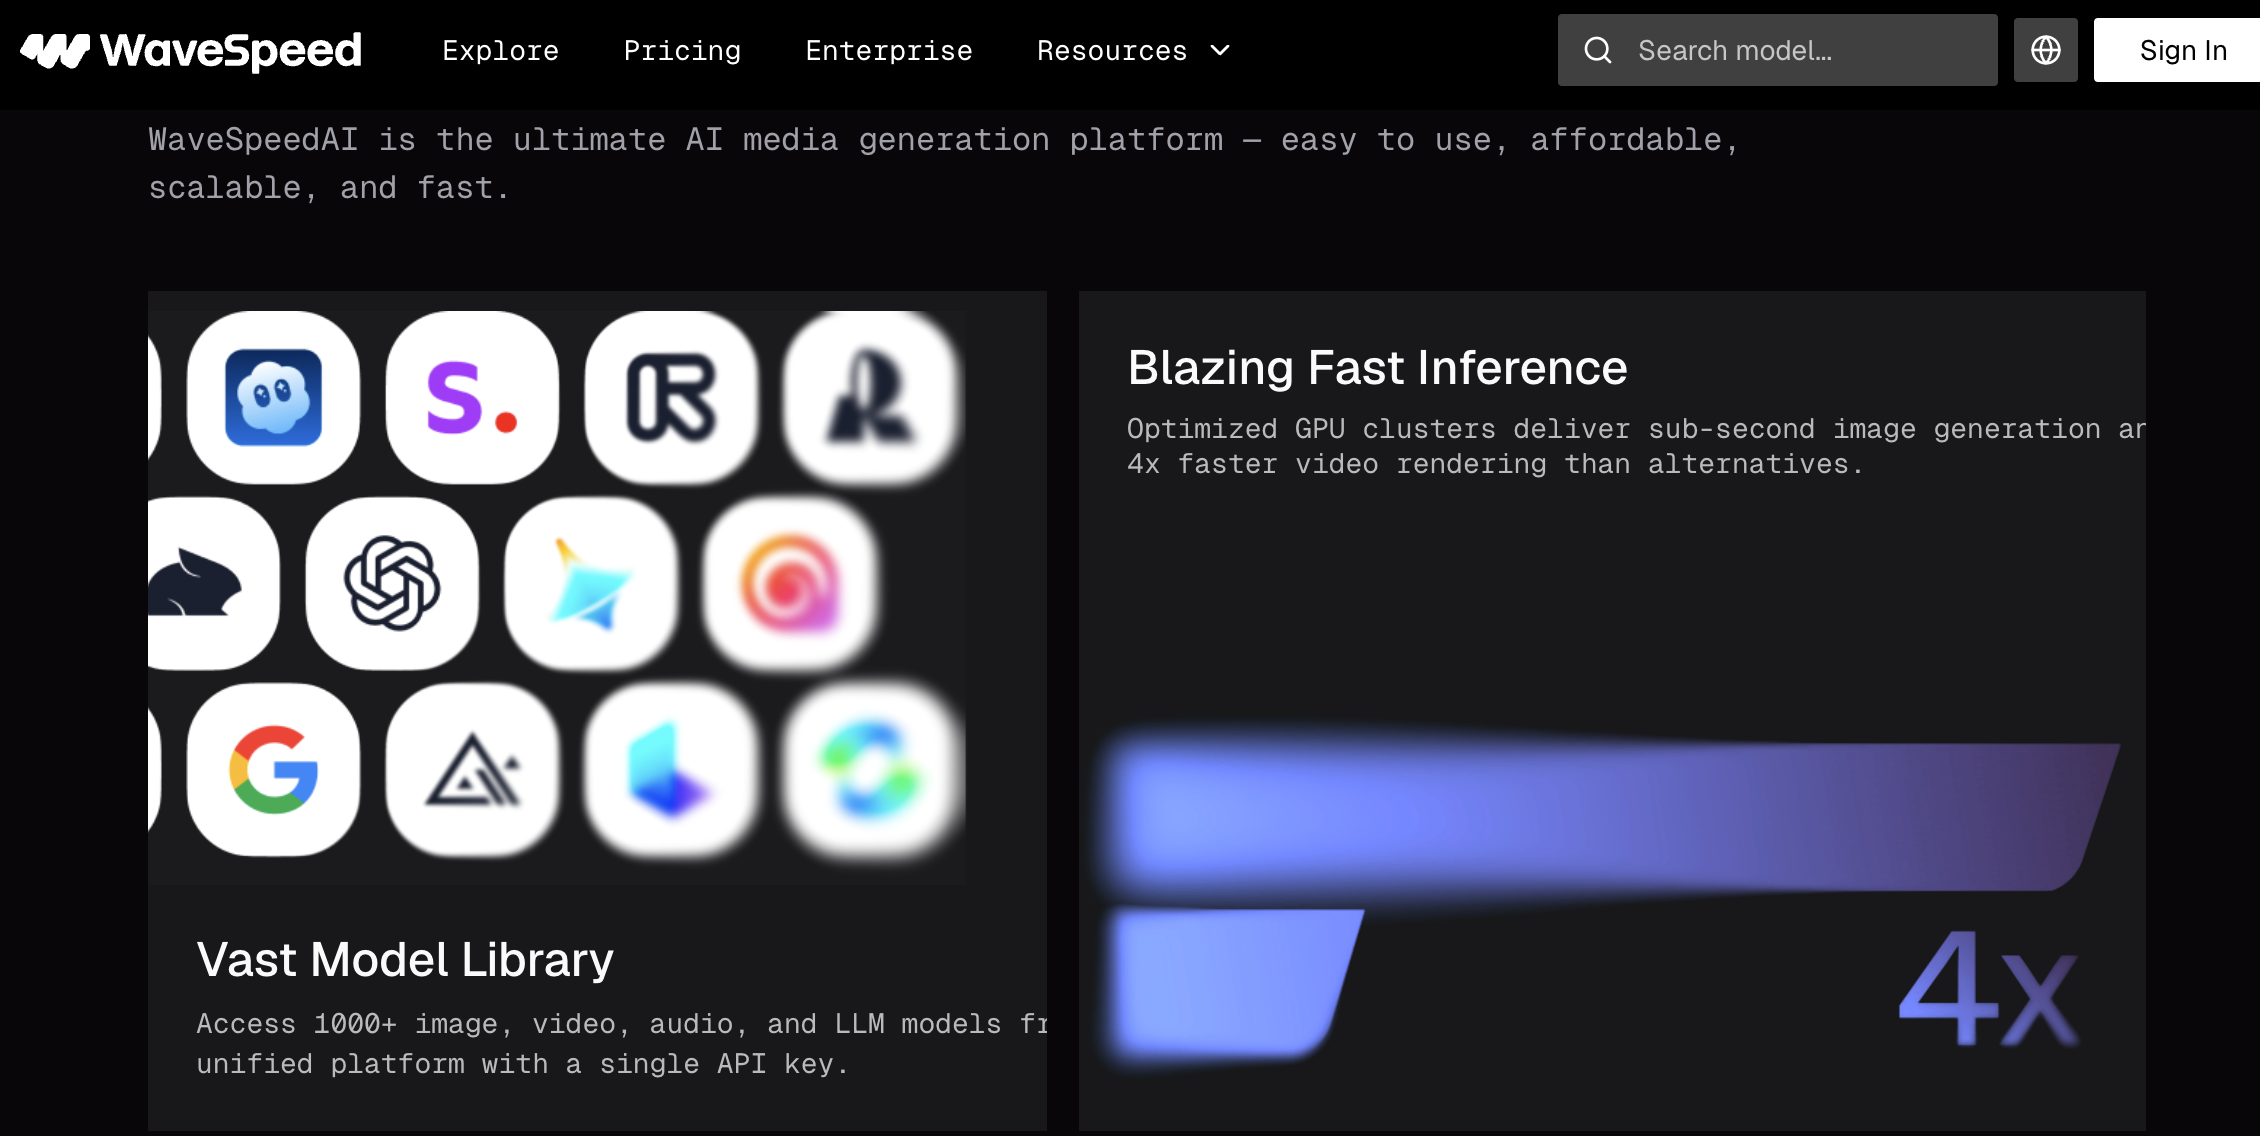Open the globe language selector

tap(2046, 50)
